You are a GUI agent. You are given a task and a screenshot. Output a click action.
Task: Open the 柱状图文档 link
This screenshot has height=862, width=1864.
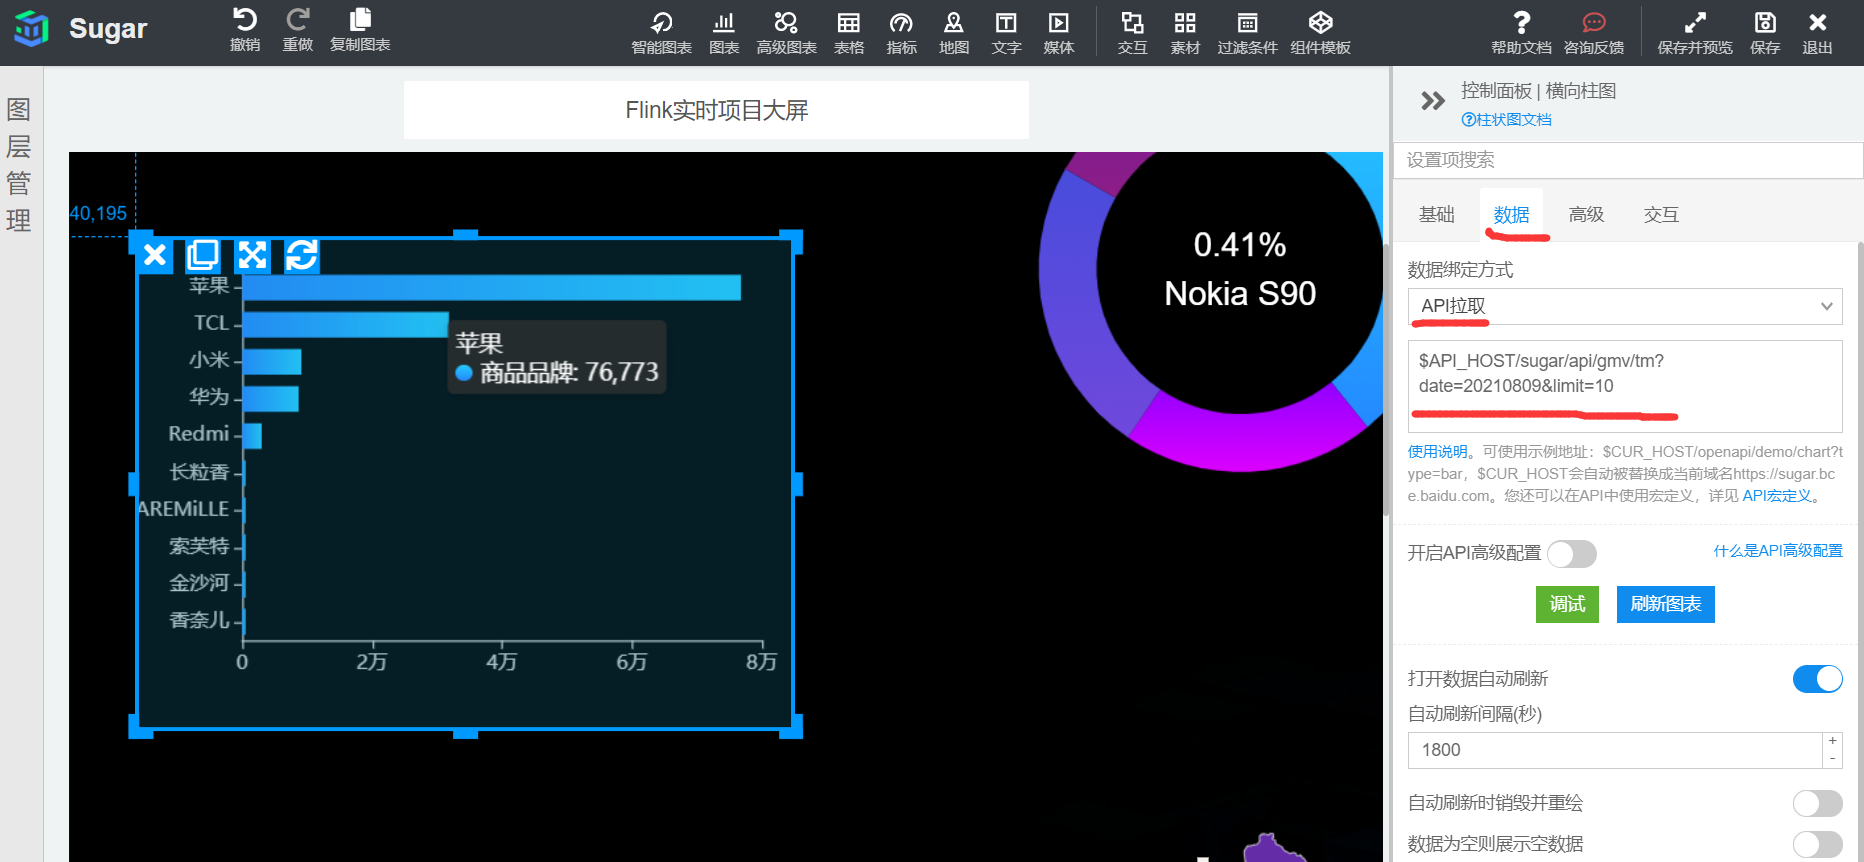point(1507,120)
